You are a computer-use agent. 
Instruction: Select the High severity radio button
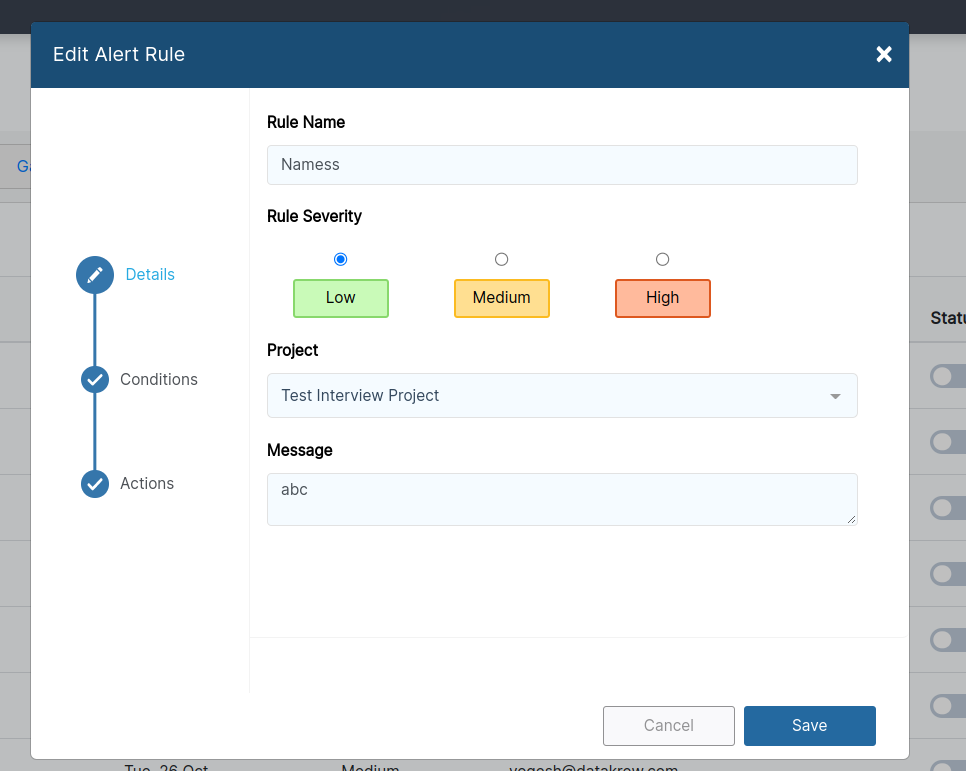(x=662, y=258)
